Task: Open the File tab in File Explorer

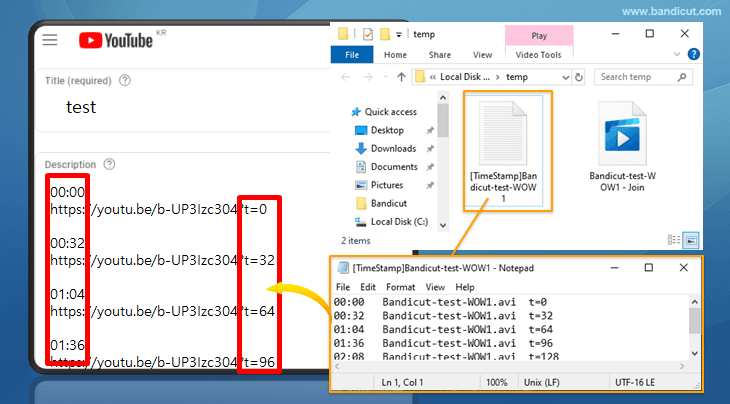Action: point(352,55)
